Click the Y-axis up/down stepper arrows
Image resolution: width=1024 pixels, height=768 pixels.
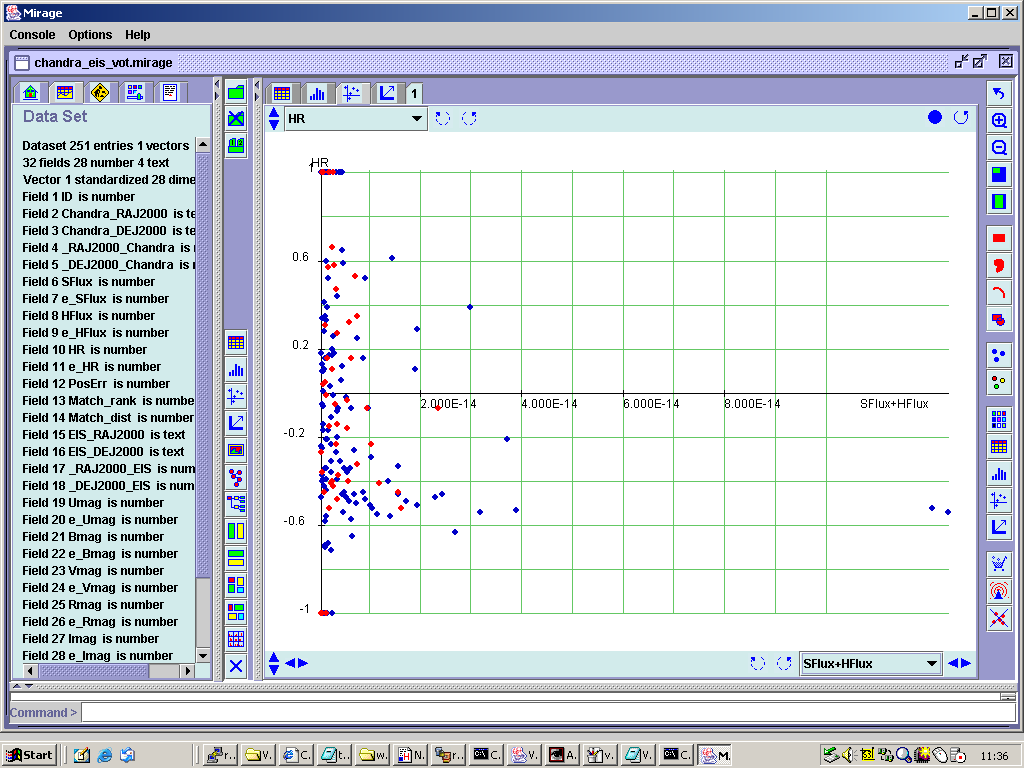tap(274, 119)
